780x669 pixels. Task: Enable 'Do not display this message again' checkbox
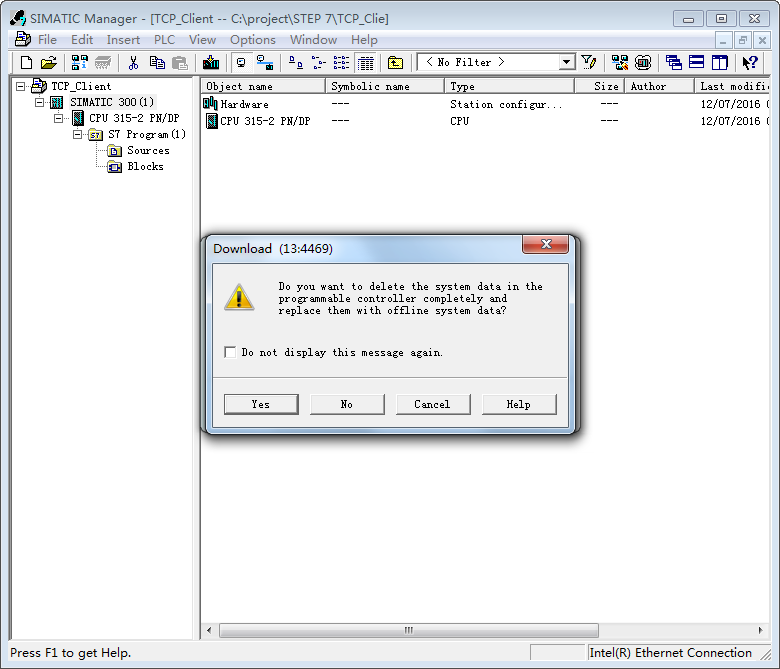[230, 352]
